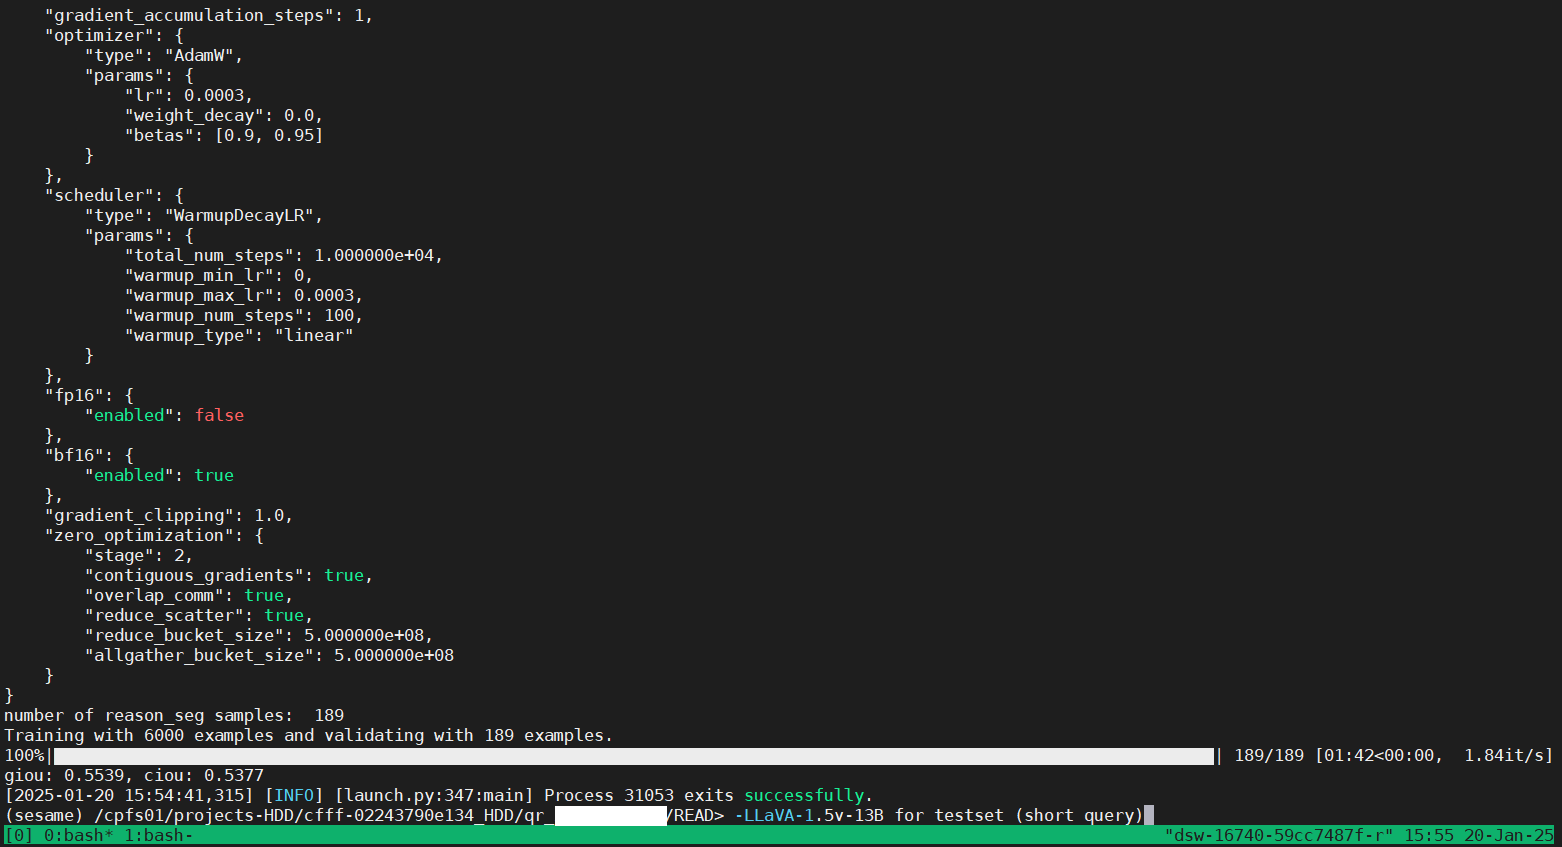Click the "warmup_max_lr": 0.0003 line

[244, 295]
